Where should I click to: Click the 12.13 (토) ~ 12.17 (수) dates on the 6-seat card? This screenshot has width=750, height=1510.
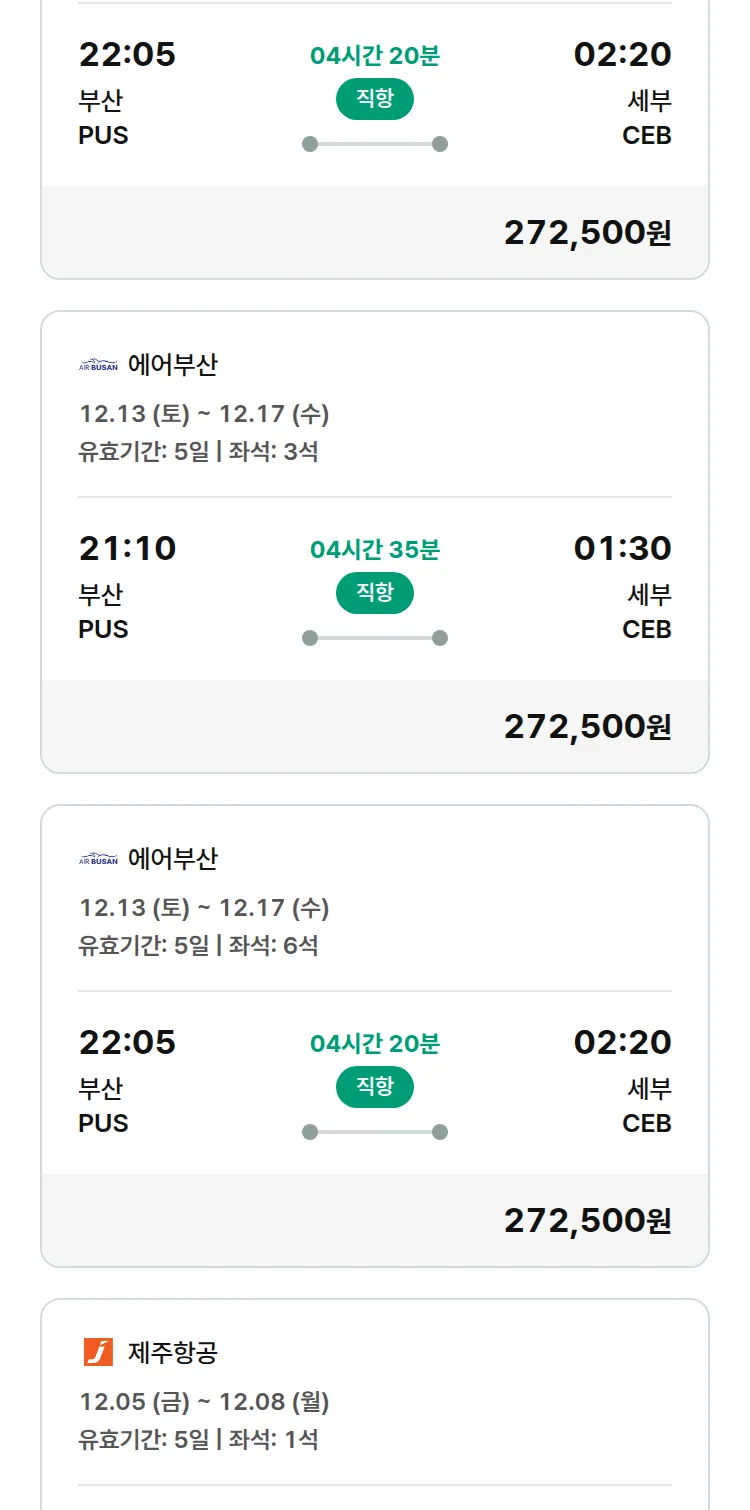204,908
